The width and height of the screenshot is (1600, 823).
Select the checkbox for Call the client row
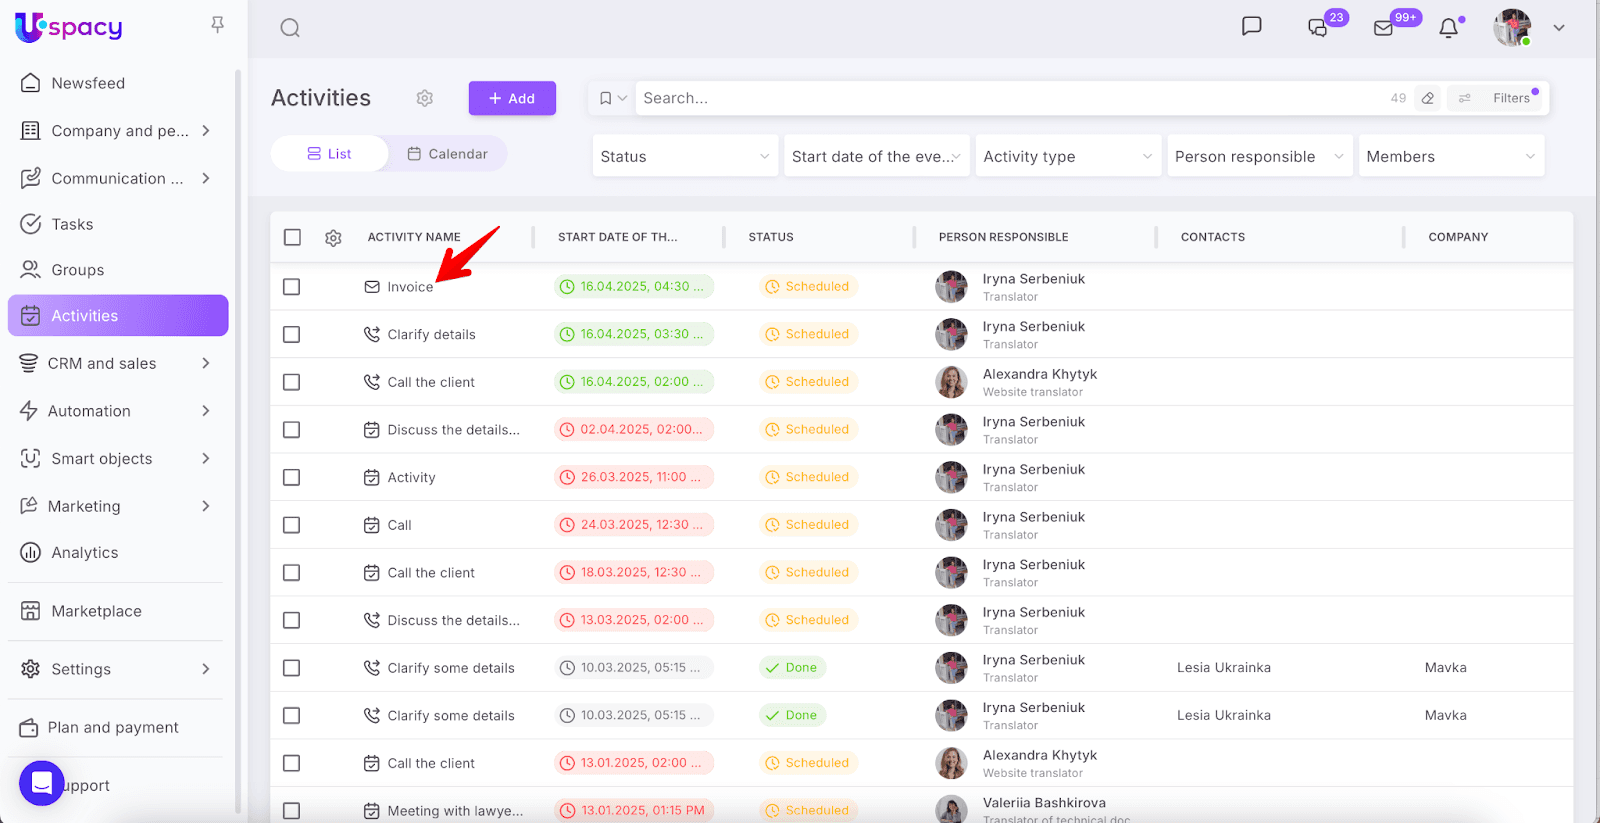click(292, 382)
